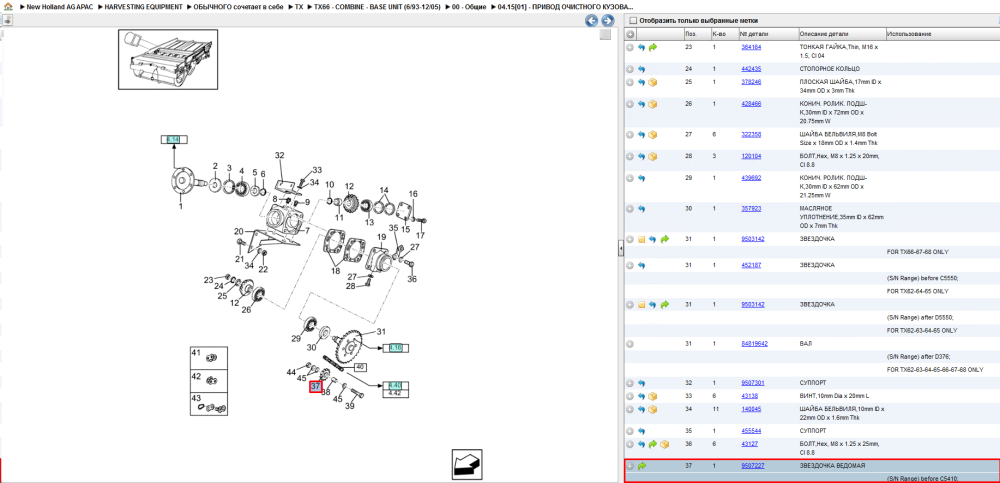Click package box icon for part 378248
This screenshot has width=1000, height=483.
(x=652, y=82)
